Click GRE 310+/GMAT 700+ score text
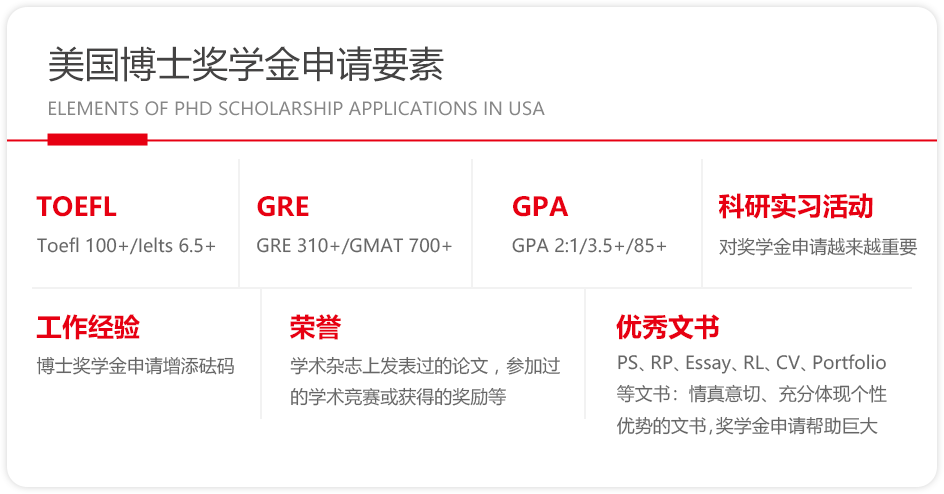 coord(354,245)
